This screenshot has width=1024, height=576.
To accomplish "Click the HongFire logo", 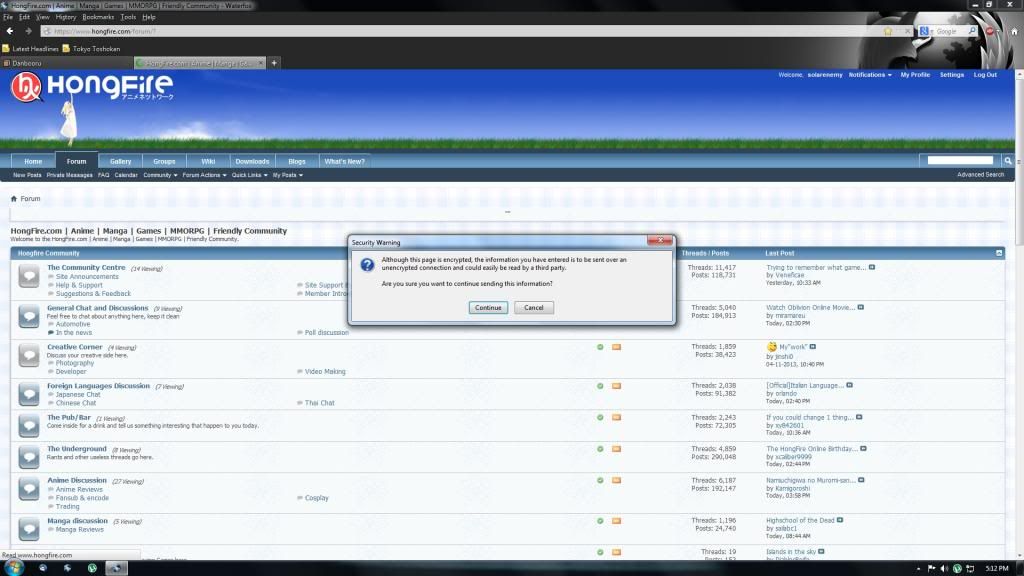I will 92,87.
